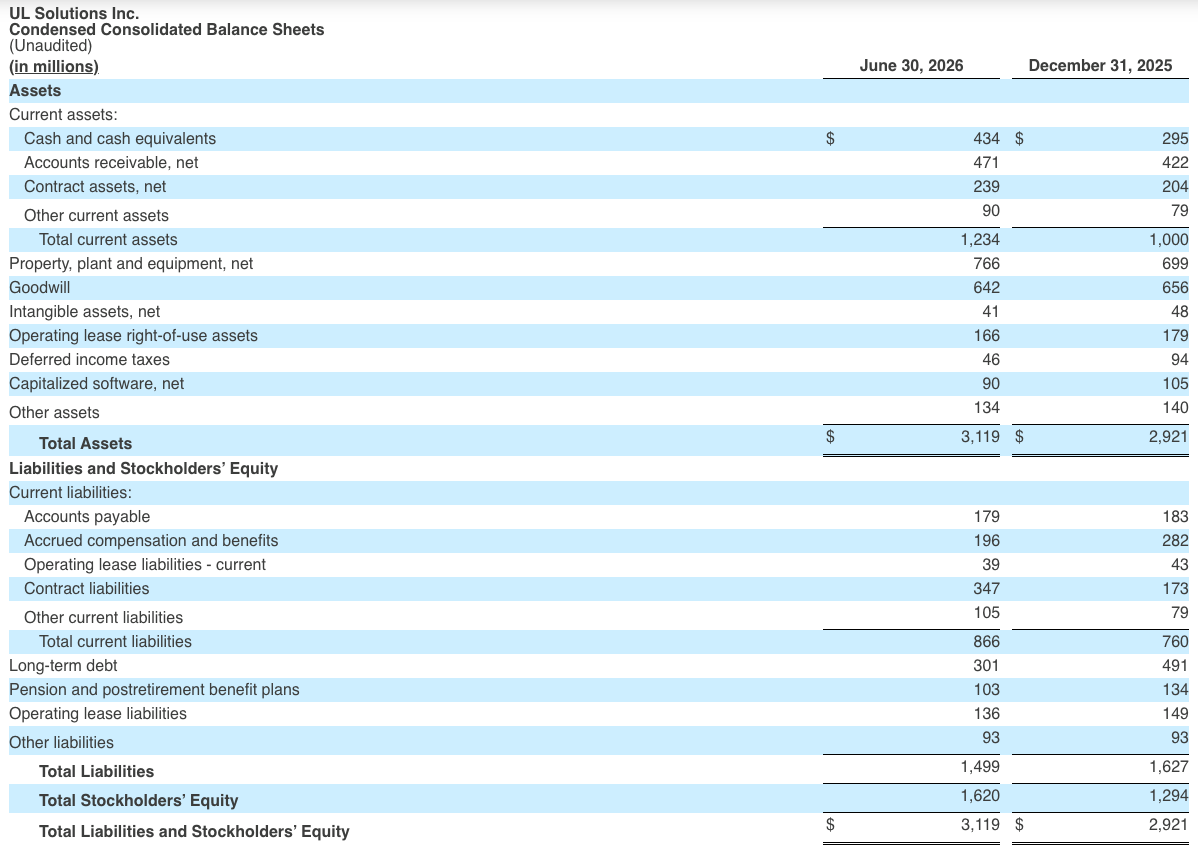The width and height of the screenshot is (1198, 850).
Task: Select 'Operating lease right-of-use assets' label
Action: pyautogui.click(x=134, y=336)
